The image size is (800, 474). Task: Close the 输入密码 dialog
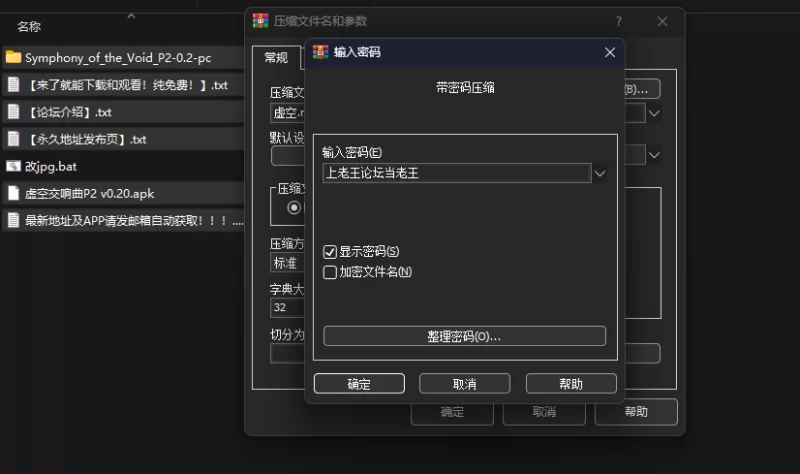pos(610,52)
